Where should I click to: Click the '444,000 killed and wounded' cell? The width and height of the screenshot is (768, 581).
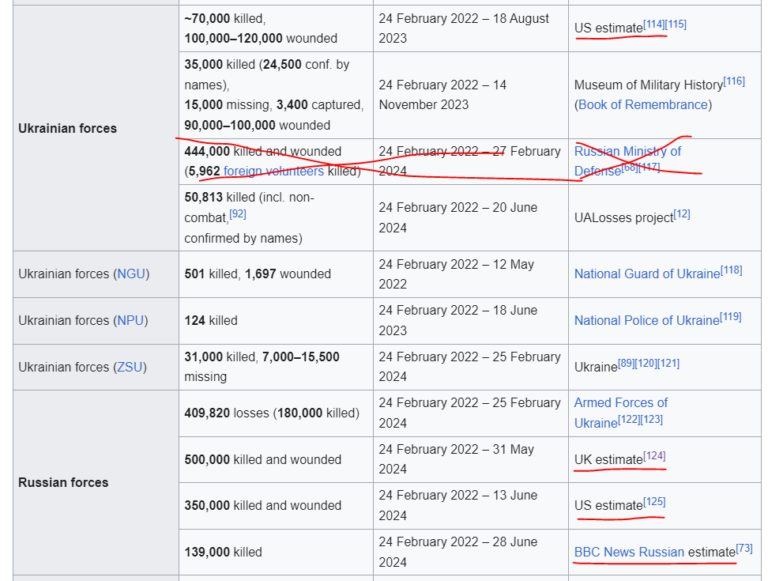(276, 161)
